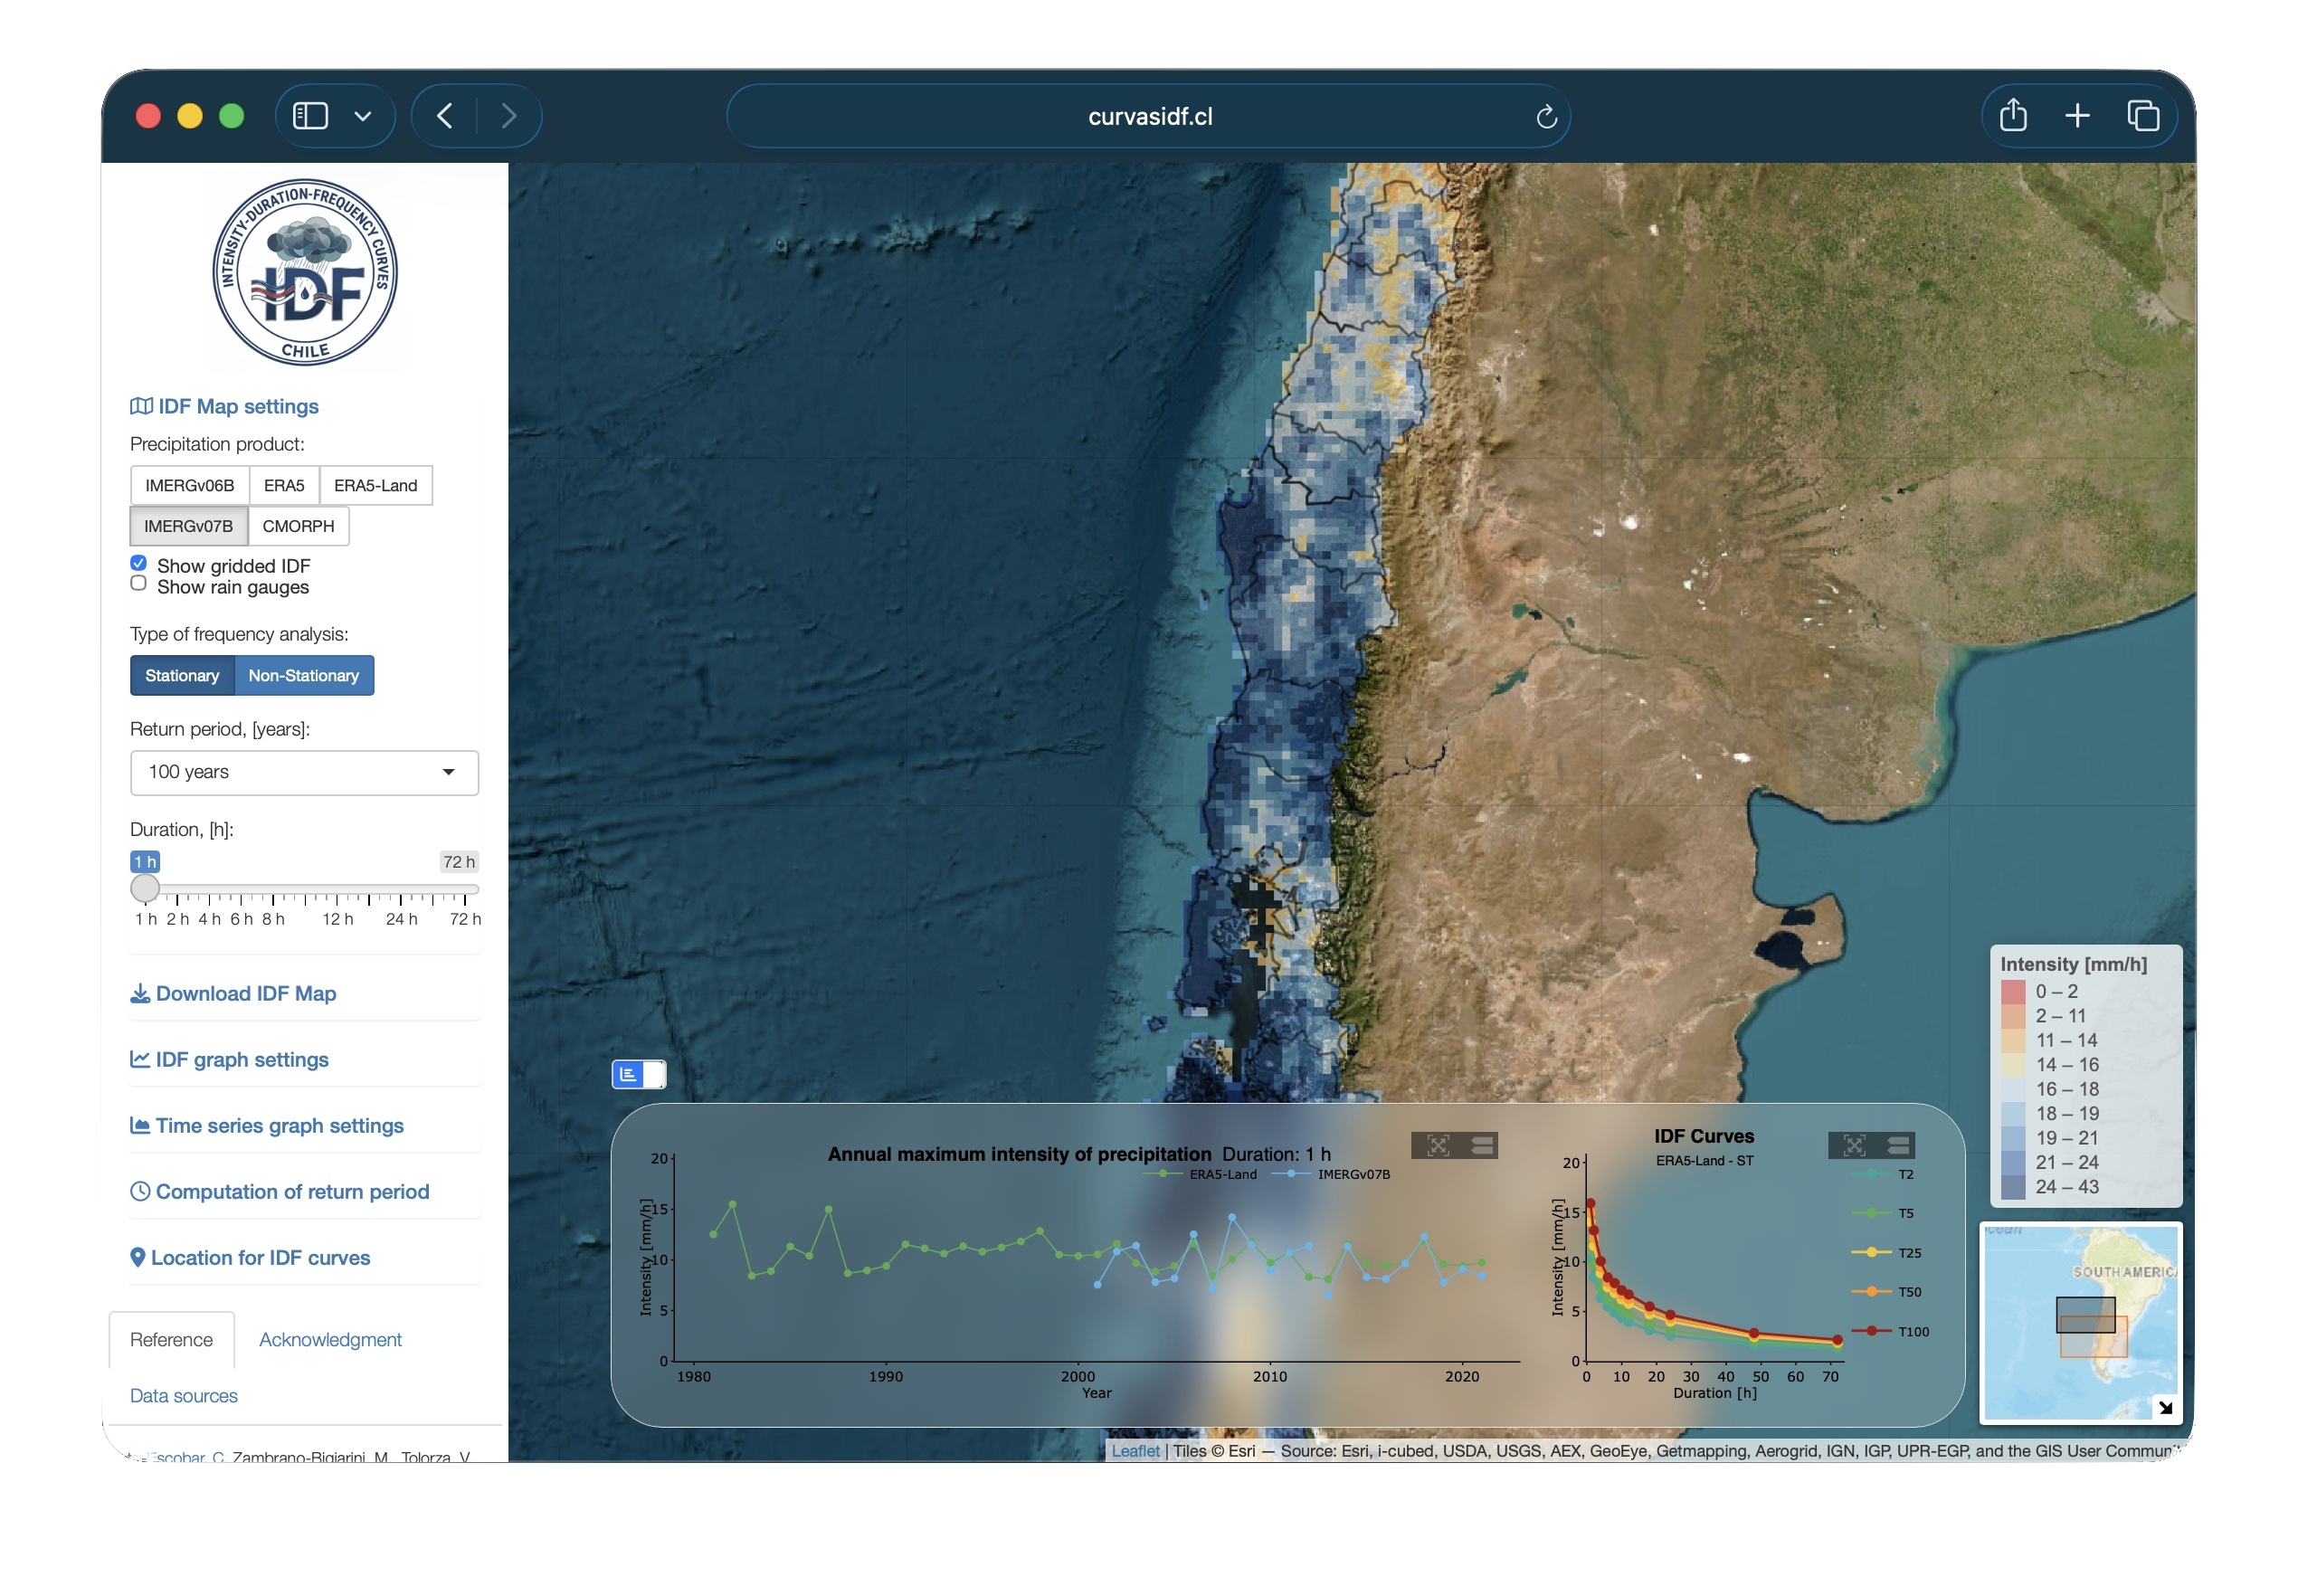Toggle the chart panel switch on the map

[640, 1073]
